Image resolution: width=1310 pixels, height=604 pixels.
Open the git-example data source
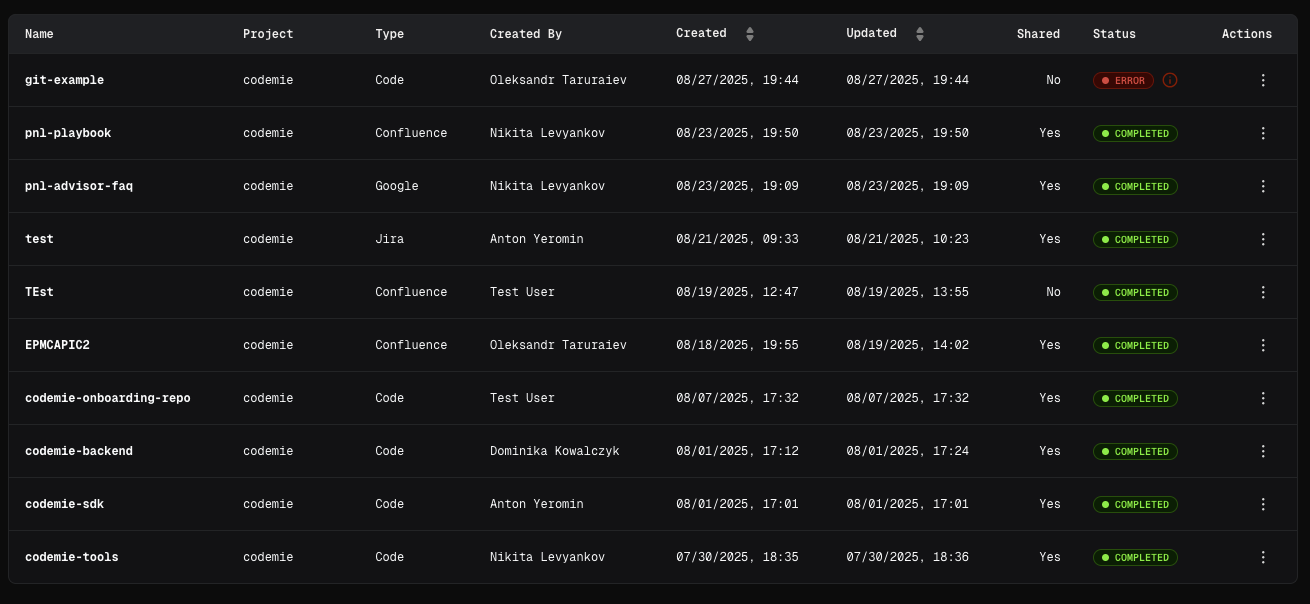tap(64, 80)
